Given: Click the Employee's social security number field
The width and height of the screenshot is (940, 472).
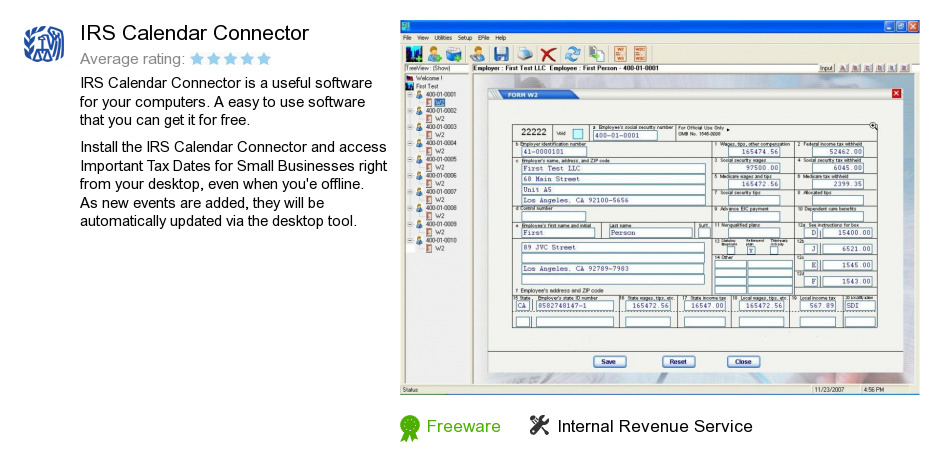Looking at the screenshot, I should (625, 136).
